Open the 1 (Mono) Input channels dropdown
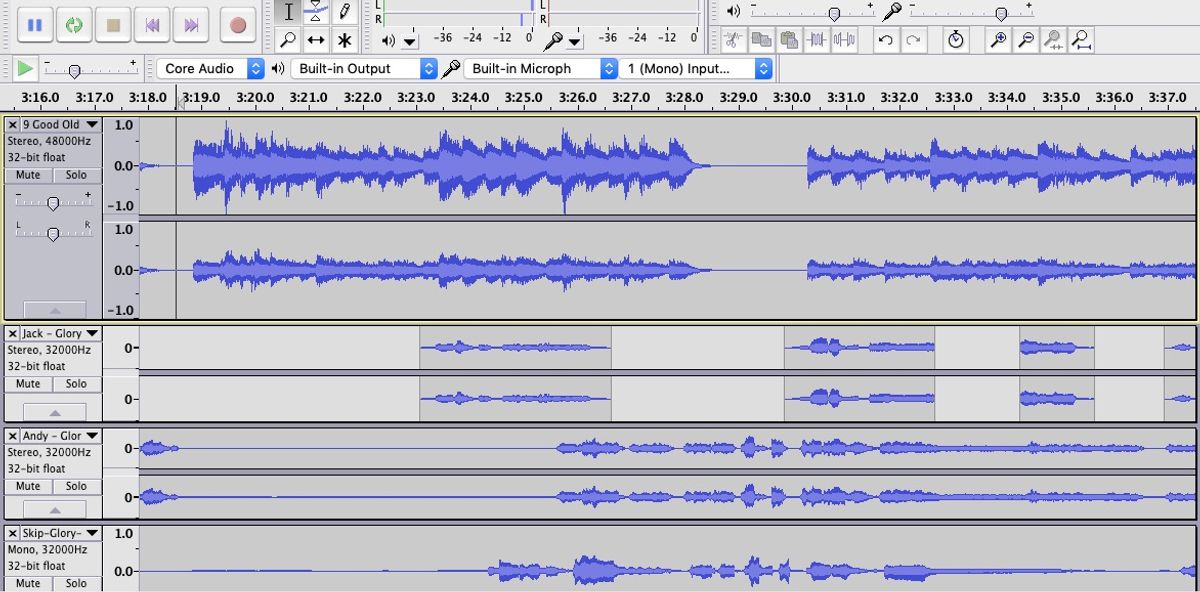Screen dimensions: 1200x592 (x=696, y=69)
